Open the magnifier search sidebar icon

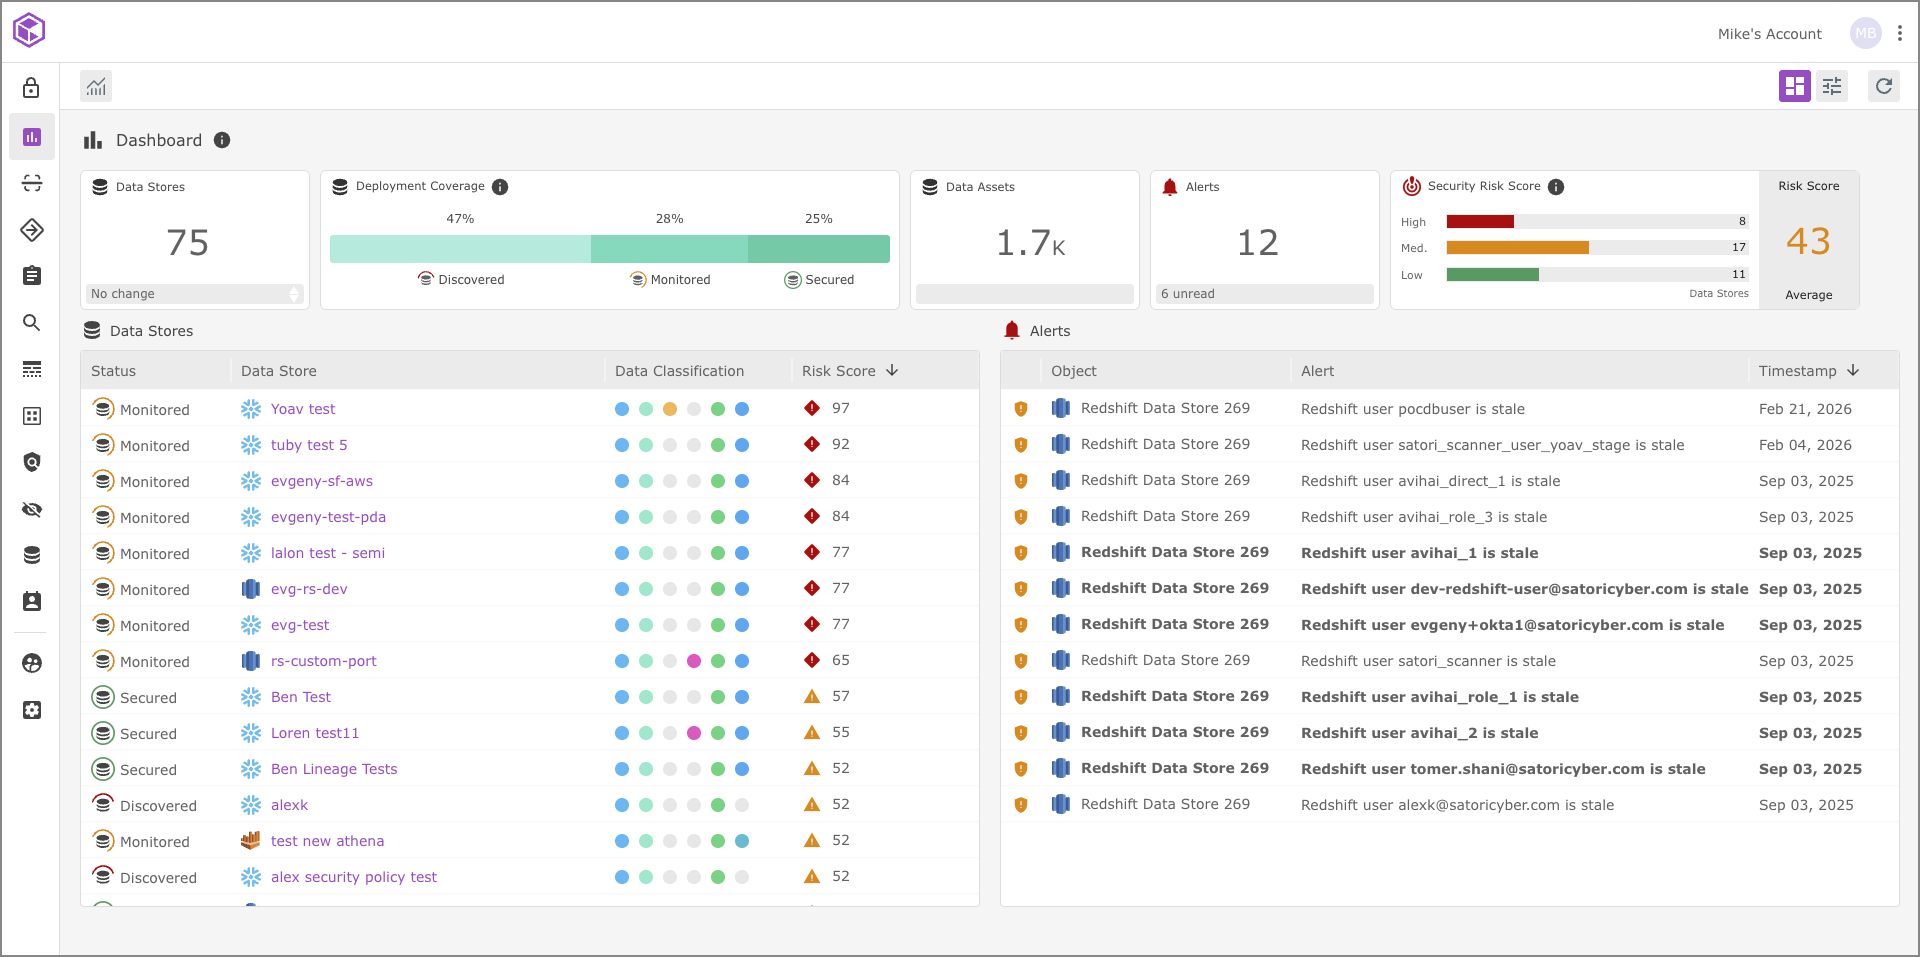[32, 322]
